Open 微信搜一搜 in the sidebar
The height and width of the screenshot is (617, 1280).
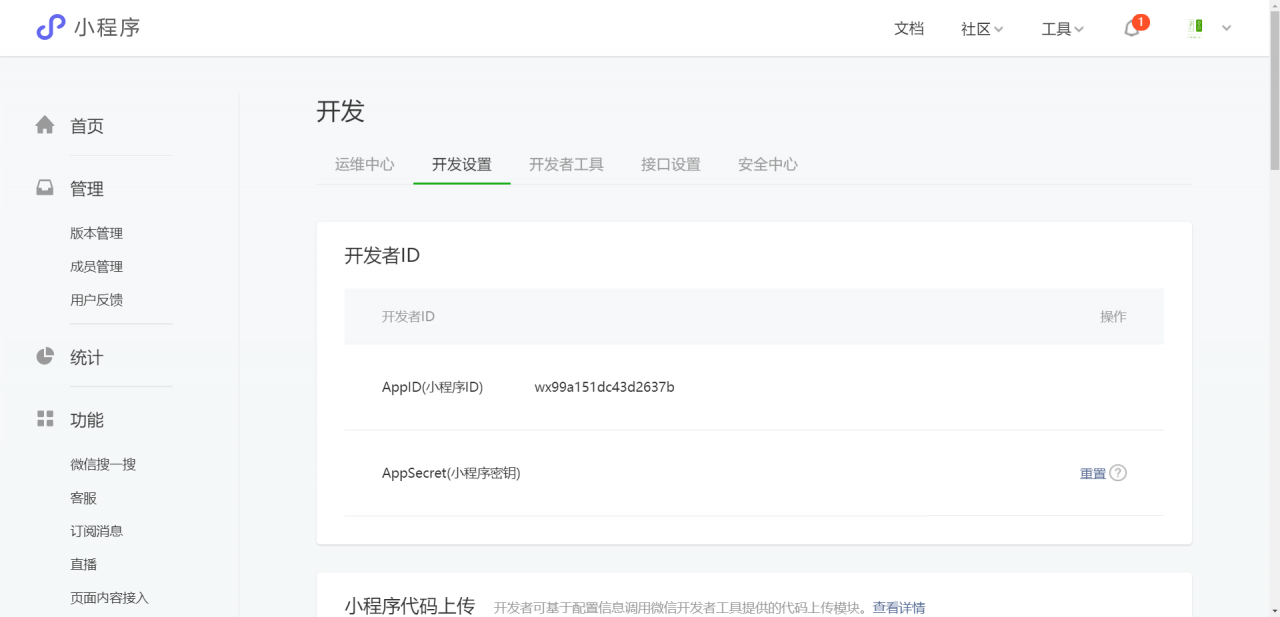point(103,464)
